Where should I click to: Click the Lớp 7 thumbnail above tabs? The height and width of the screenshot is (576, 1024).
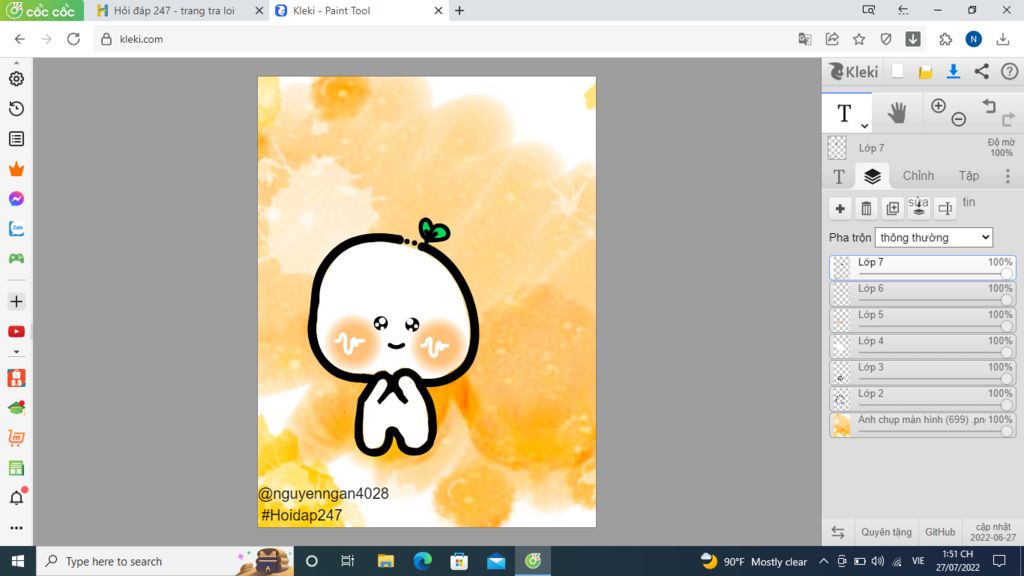(837, 148)
